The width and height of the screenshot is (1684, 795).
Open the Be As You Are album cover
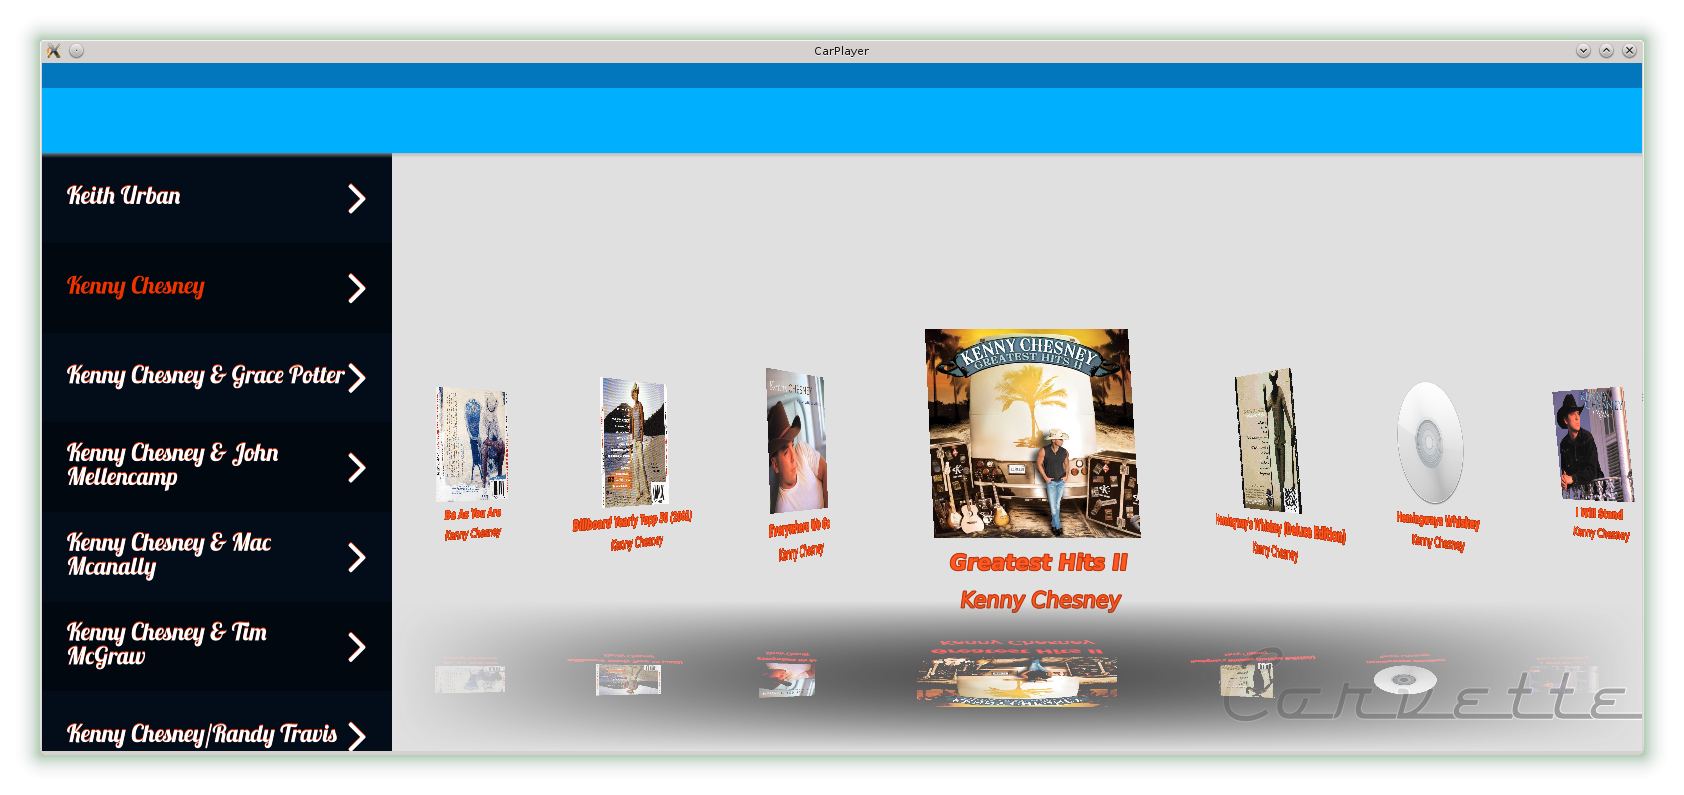click(472, 444)
